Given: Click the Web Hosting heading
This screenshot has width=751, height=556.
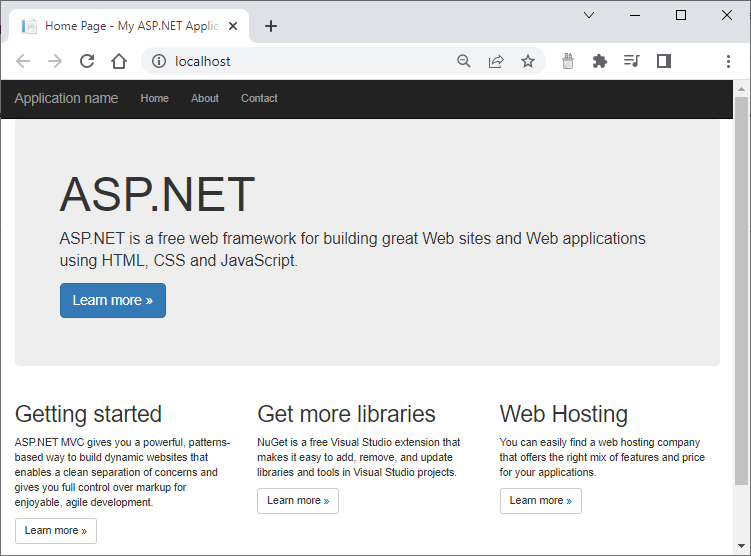Looking at the screenshot, I should coord(564,414).
